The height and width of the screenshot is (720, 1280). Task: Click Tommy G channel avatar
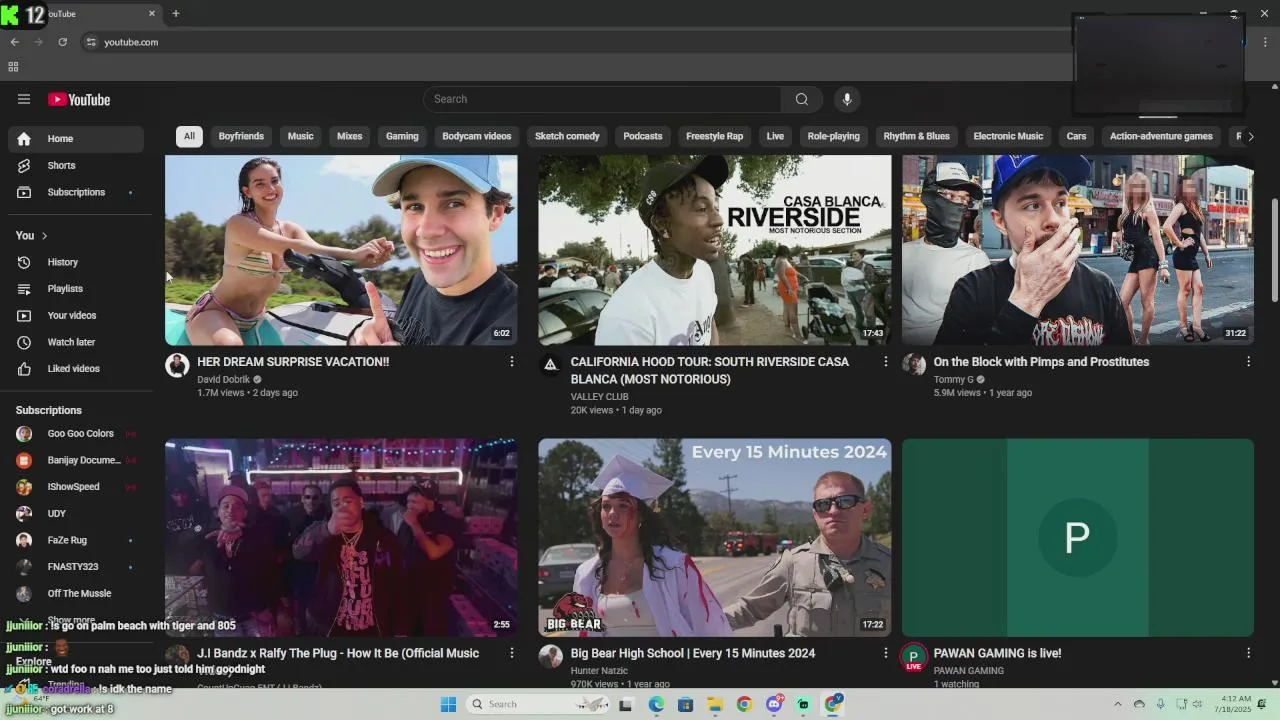click(x=914, y=365)
